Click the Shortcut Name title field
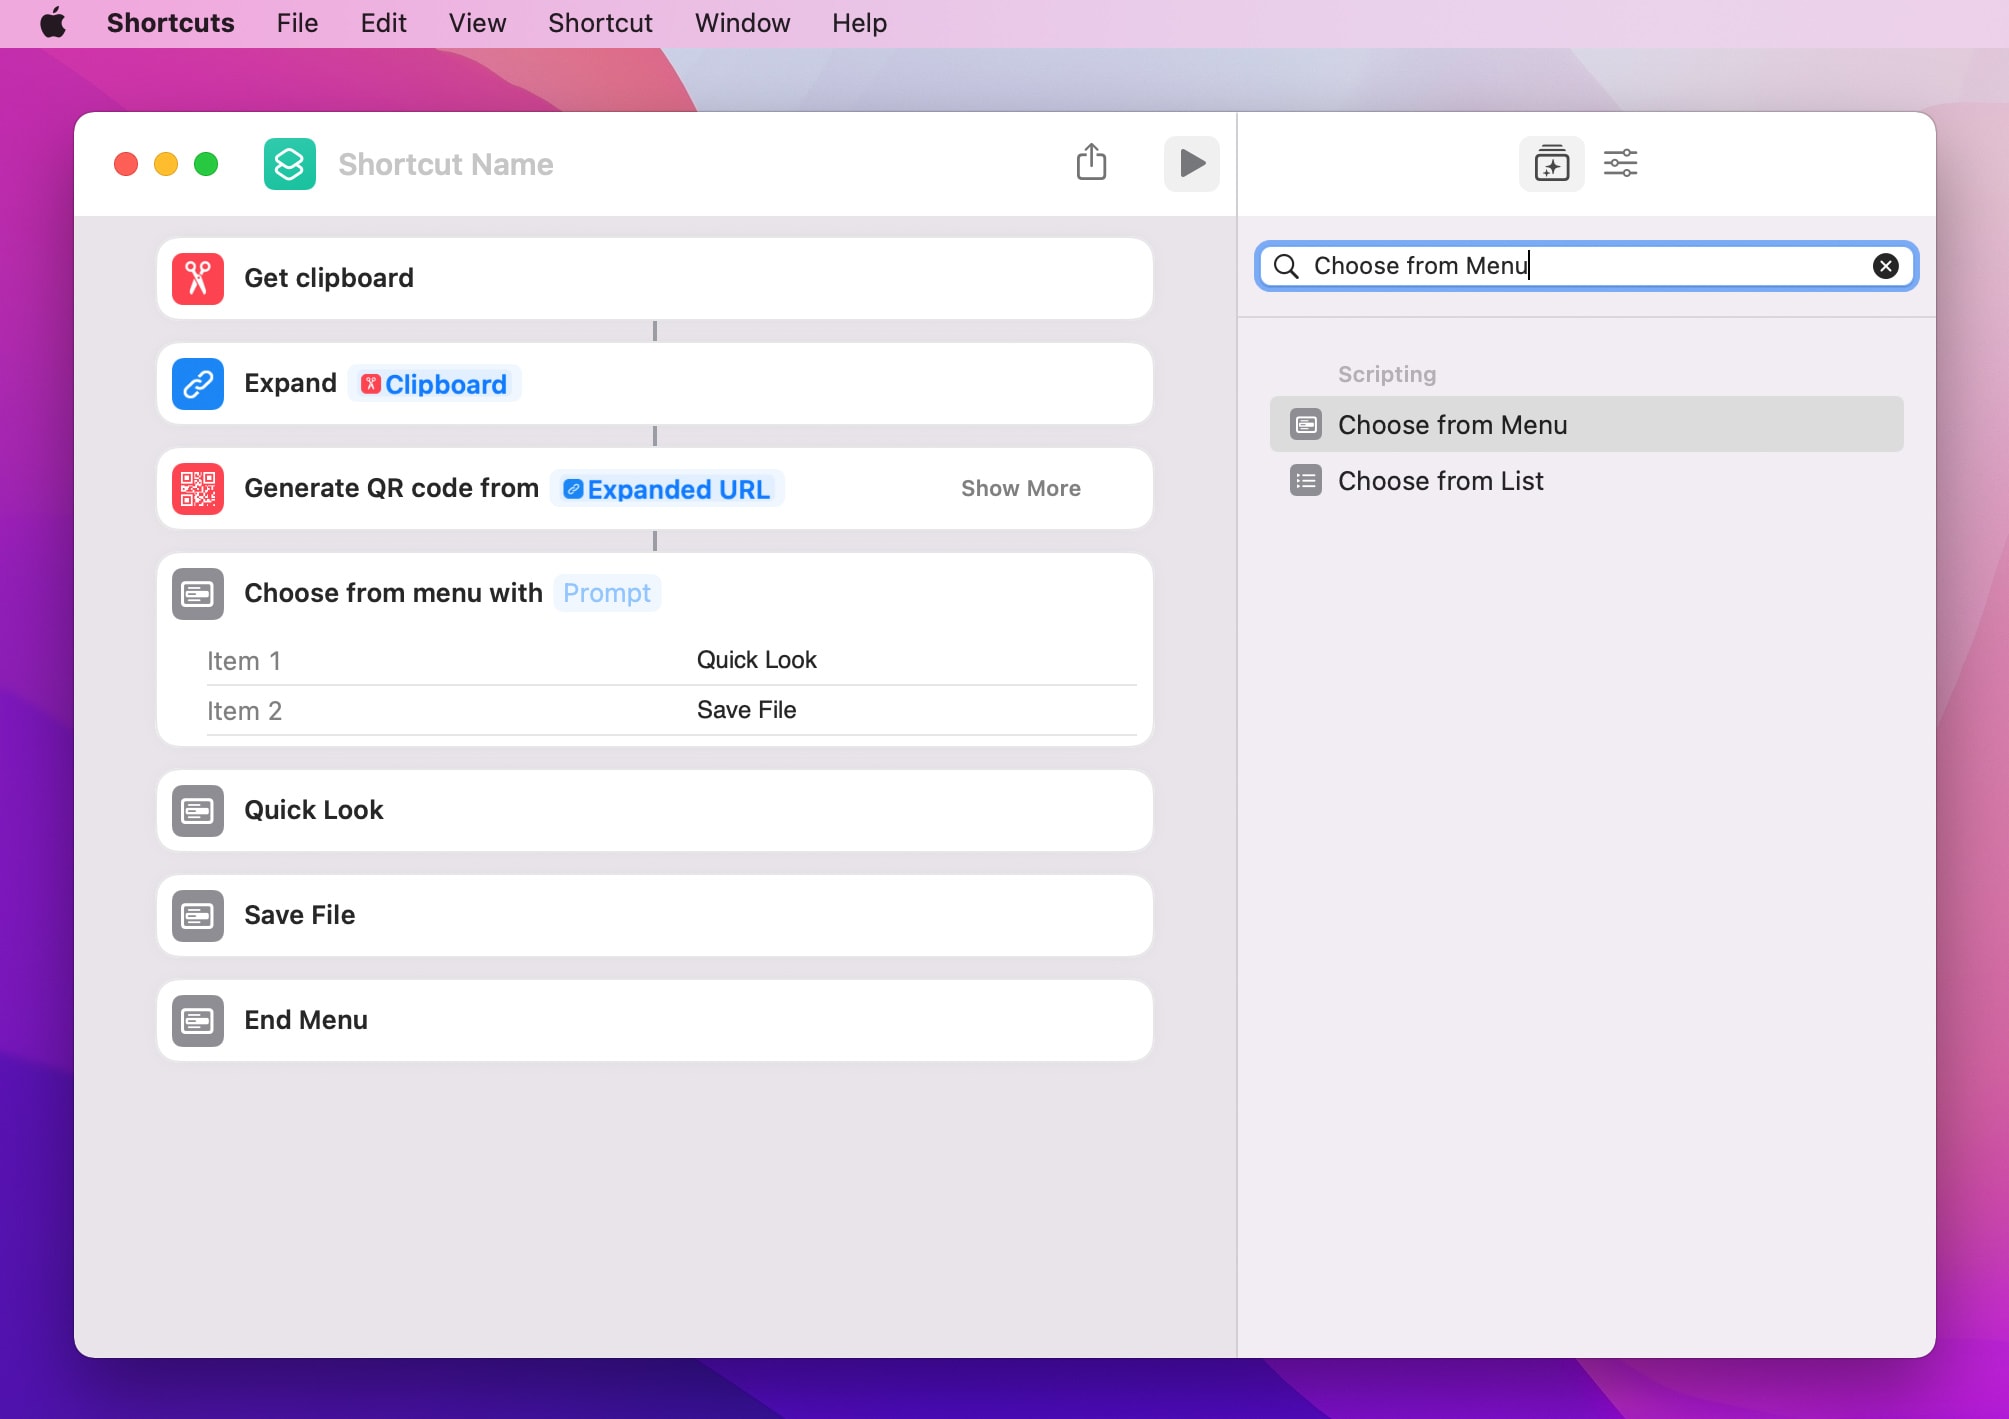The height and width of the screenshot is (1419, 2009). [445, 164]
